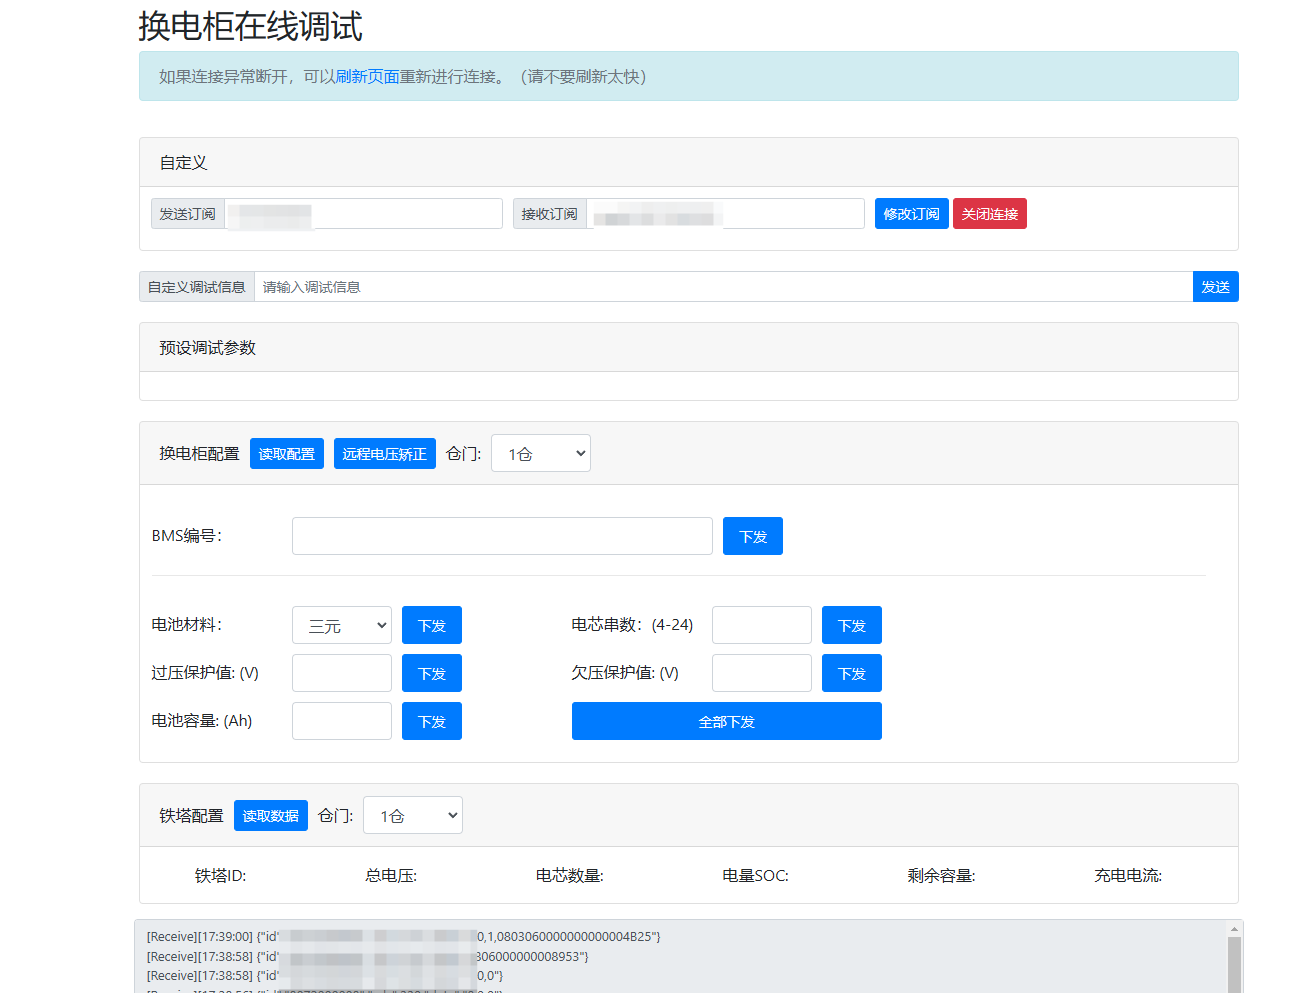Click the 剩余容量: label
Screen dimensions: 1308x993
coord(942,876)
